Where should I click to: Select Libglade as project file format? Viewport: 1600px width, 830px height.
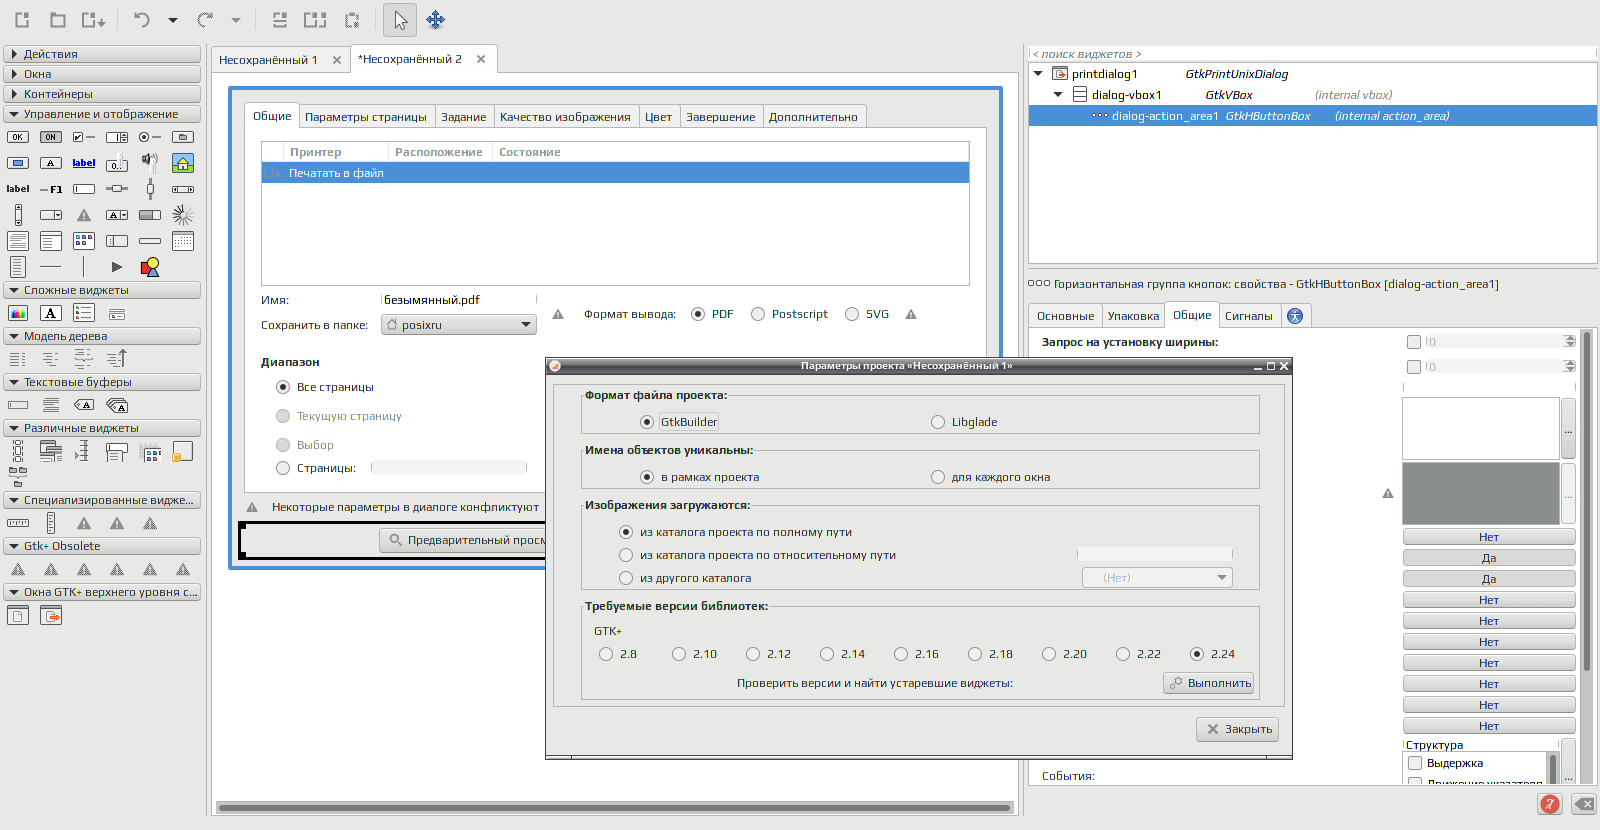(964, 422)
